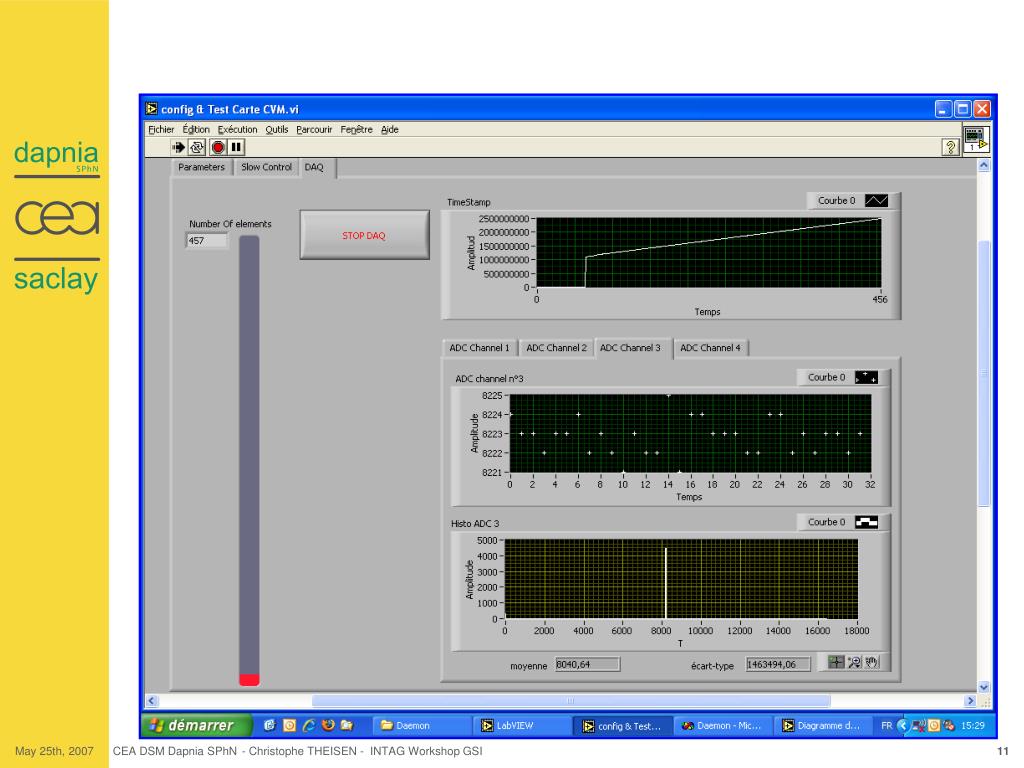Open the Aide menu
This screenshot has width=1024, height=768.
(x=390, y=129)
